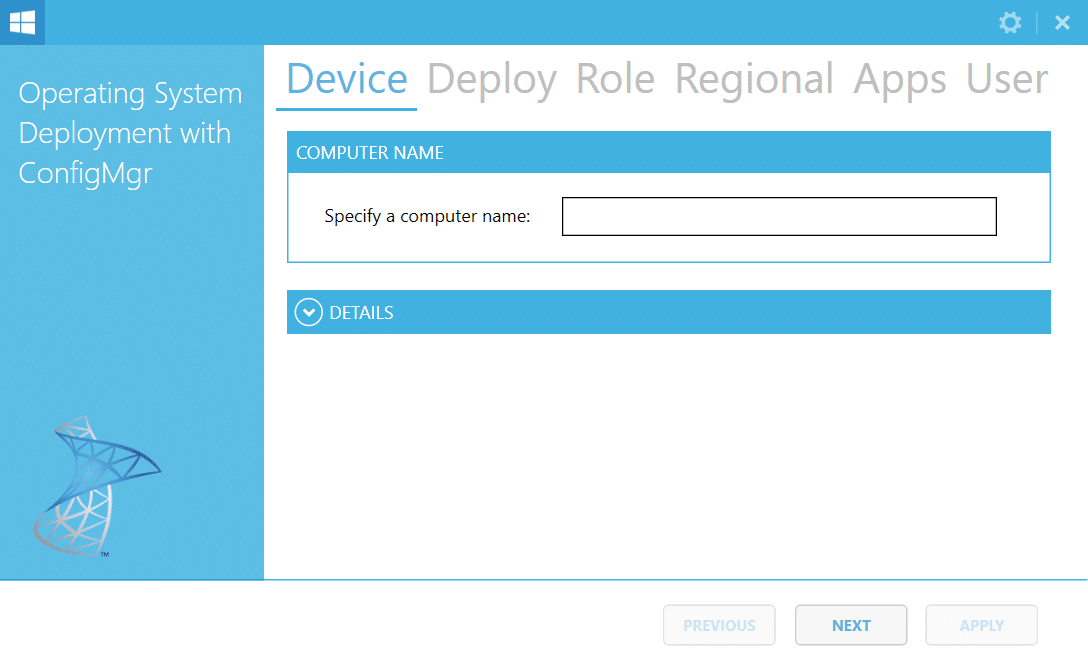
Task: Open the settings gear icon
Action: click(x=1010, y=22)
